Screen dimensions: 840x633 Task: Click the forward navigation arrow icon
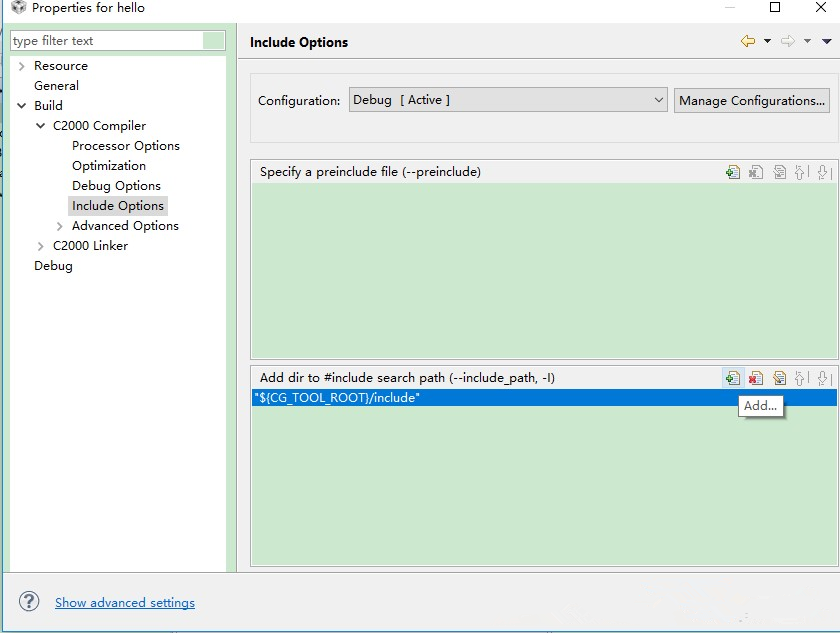[788, 41]
